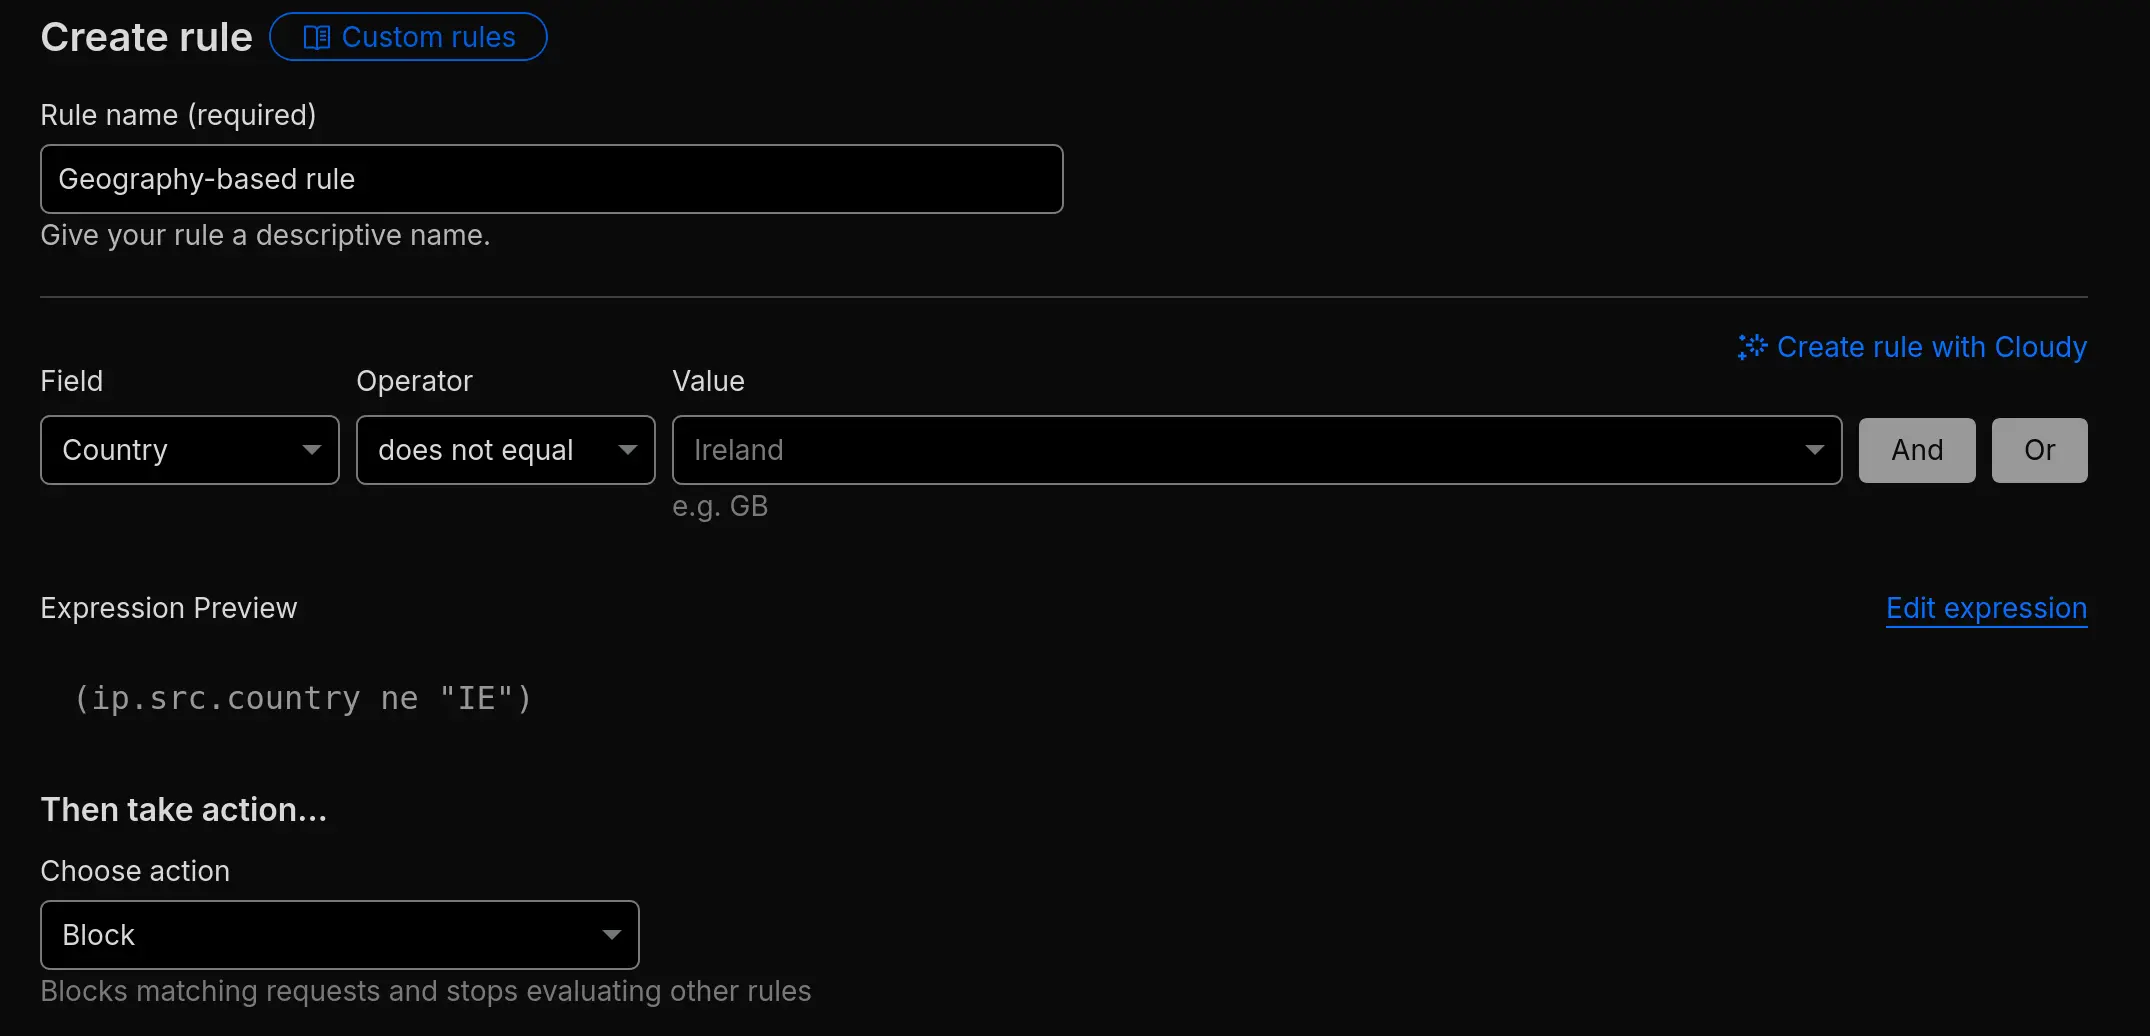Click the Cloudy sparkle icon
Image resolution: width=2150 pixels, height=1036 pixels.
point(1752,347)
